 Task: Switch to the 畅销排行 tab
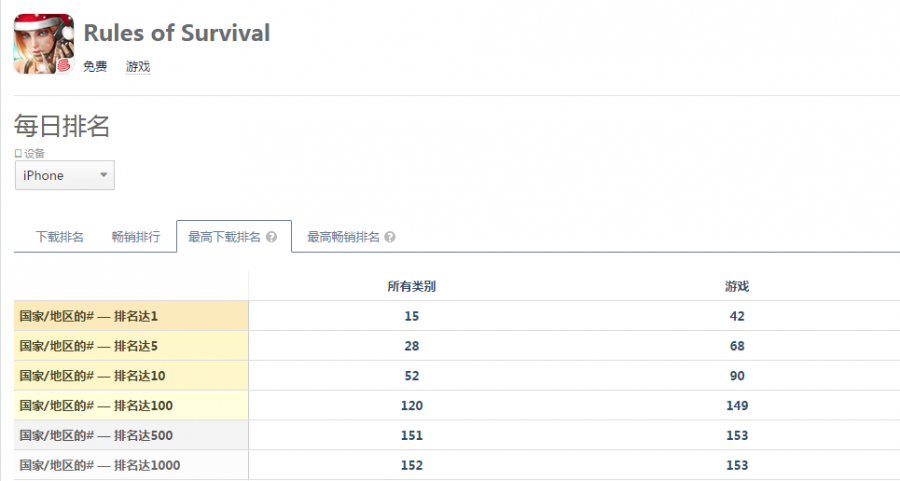click(135, 238)
